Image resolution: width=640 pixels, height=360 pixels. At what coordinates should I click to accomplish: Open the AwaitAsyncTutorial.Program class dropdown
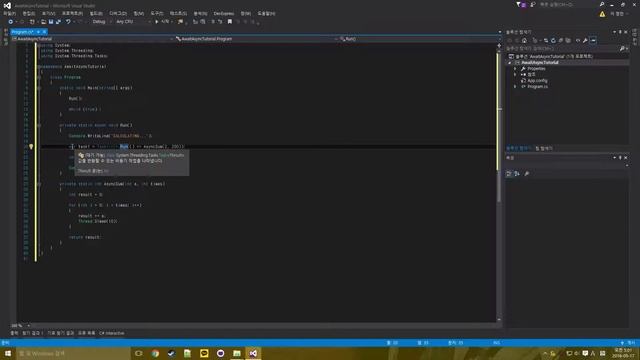(257, 39)
